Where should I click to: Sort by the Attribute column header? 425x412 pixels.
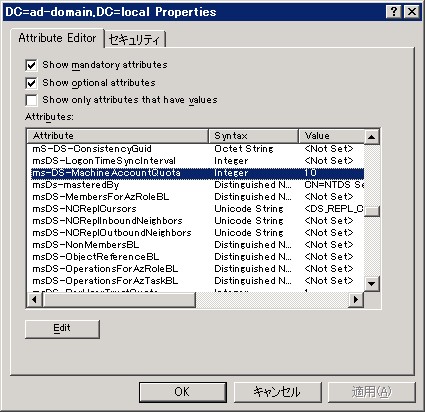tap(117, 136)
